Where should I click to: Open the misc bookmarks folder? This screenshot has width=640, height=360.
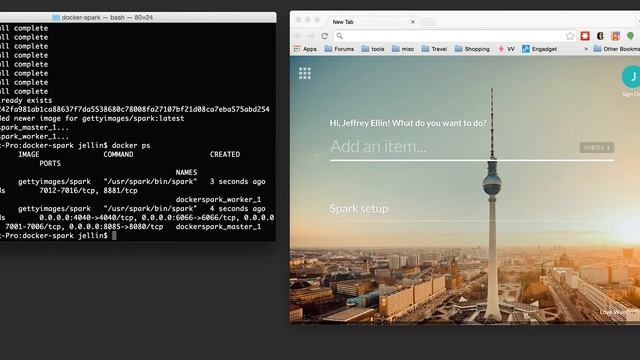coord(403,49)
